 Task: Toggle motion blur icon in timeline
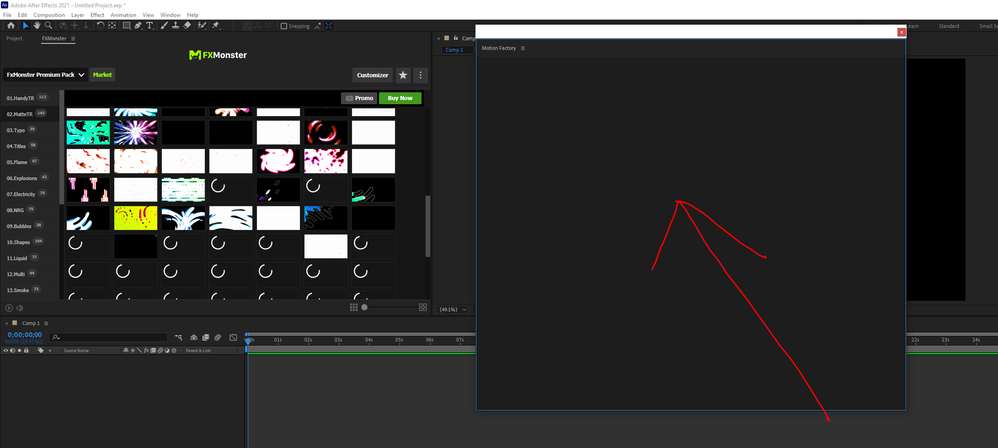click(x=218, y=337)
